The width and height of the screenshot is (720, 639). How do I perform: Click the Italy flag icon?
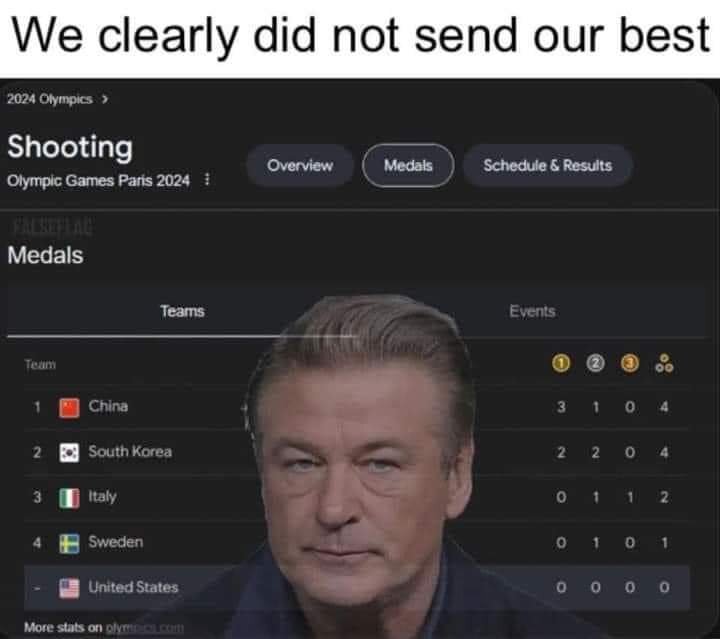[69, 498]
